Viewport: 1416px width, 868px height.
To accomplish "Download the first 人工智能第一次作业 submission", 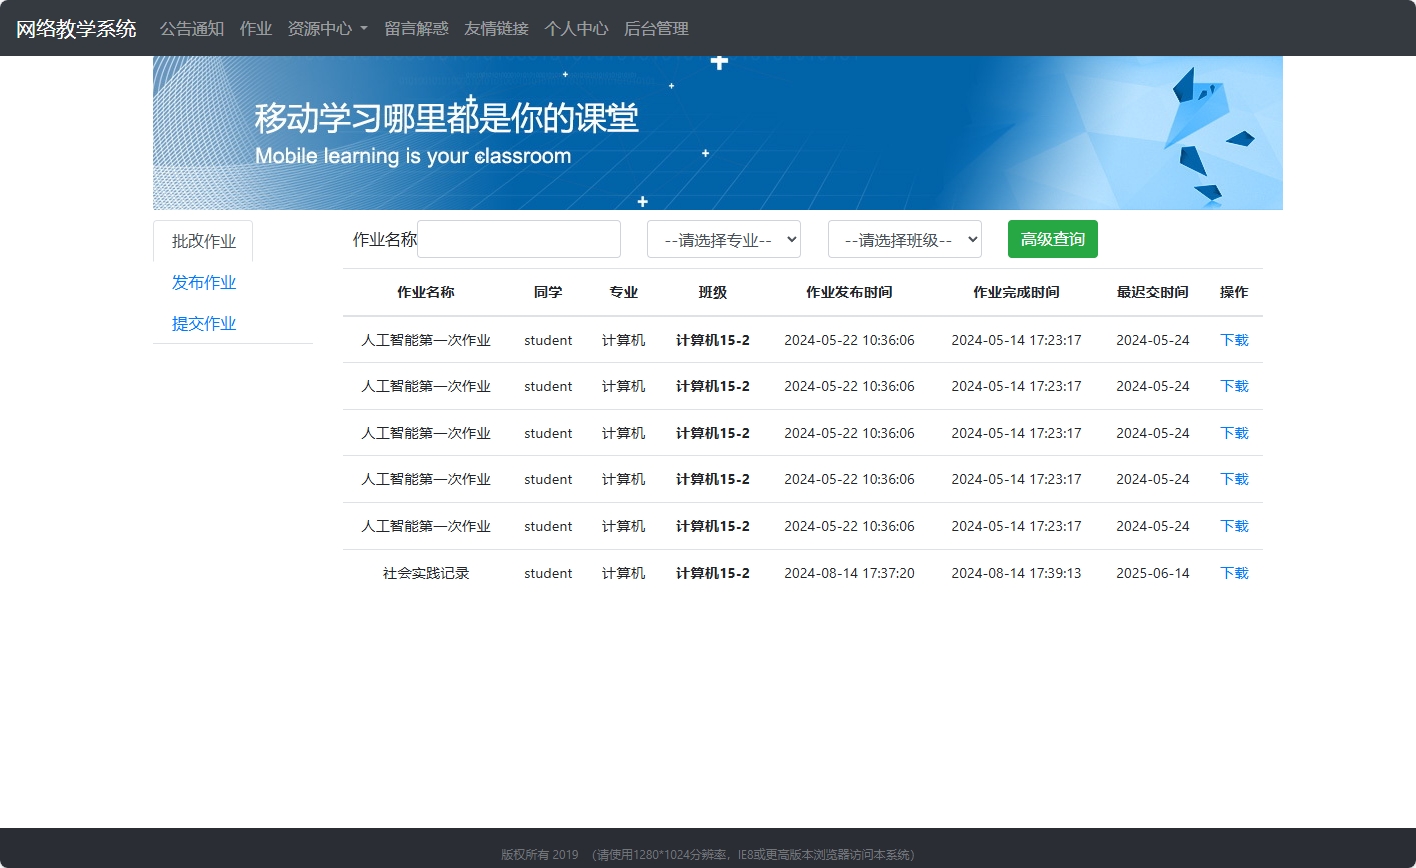I will [x=1233, y=340].
